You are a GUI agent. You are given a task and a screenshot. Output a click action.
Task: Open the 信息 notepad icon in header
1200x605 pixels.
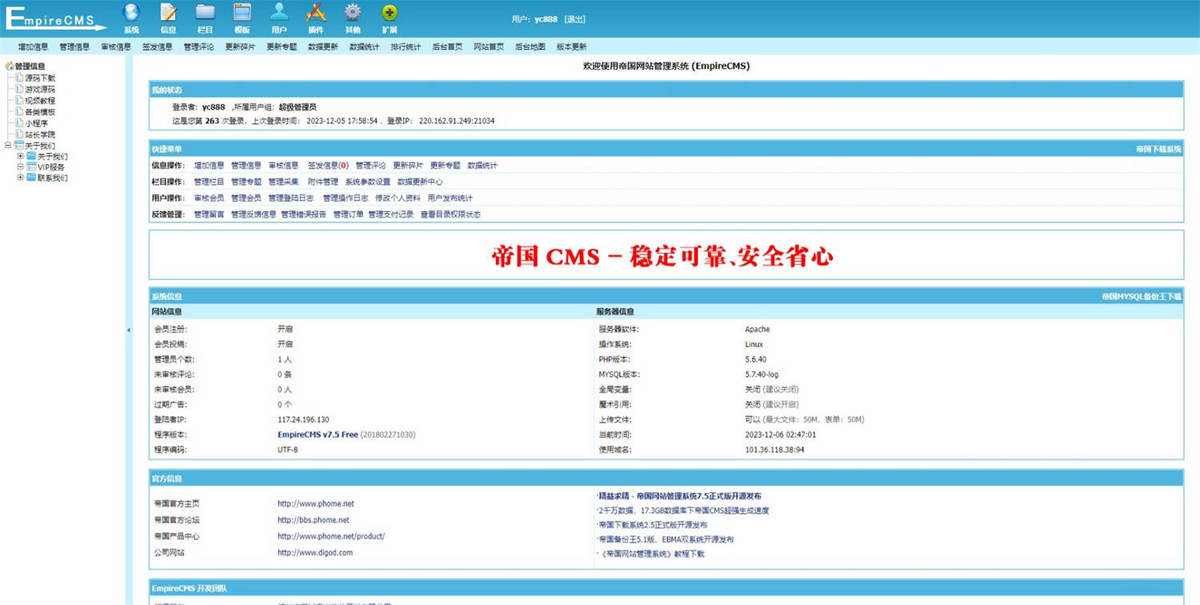coord(168,13)
